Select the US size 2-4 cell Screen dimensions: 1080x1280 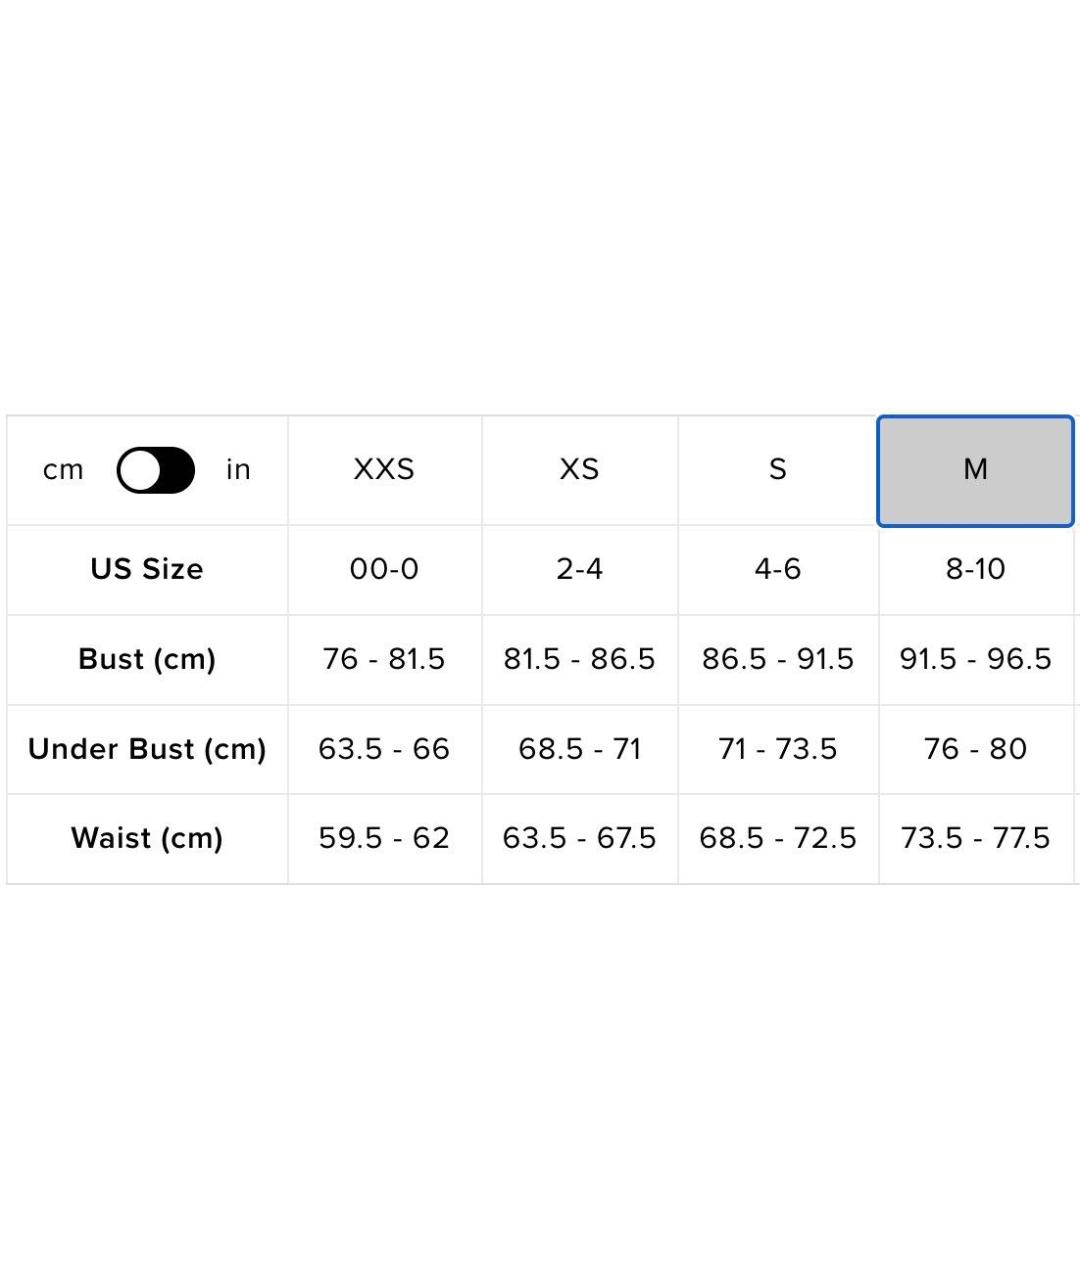(x=579, y=569)
